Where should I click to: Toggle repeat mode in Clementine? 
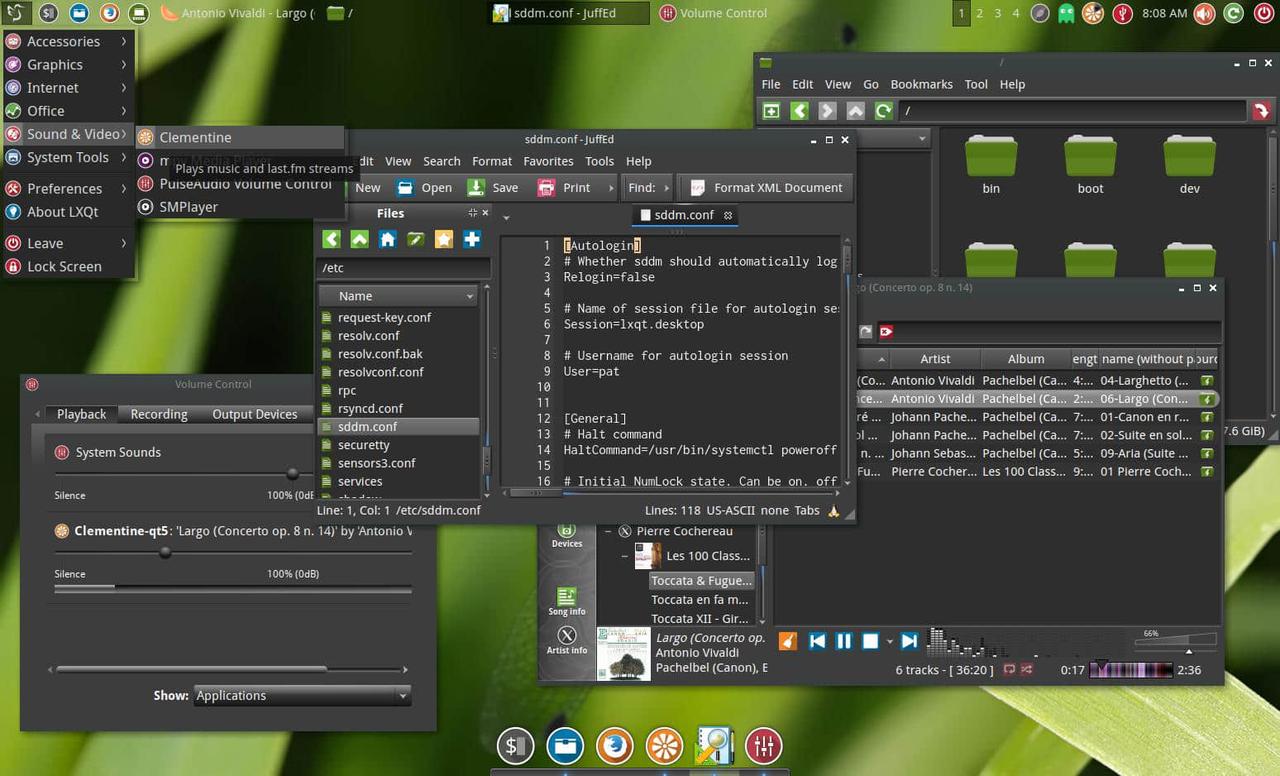(x=1008, y=669)
